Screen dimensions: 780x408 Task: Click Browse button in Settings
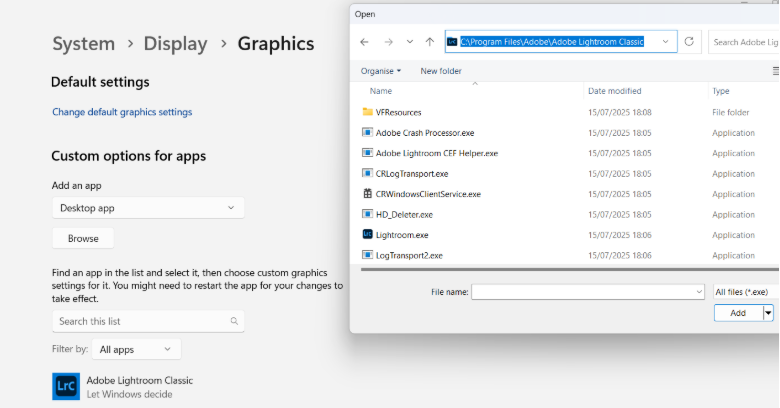[x=83, y=238]
